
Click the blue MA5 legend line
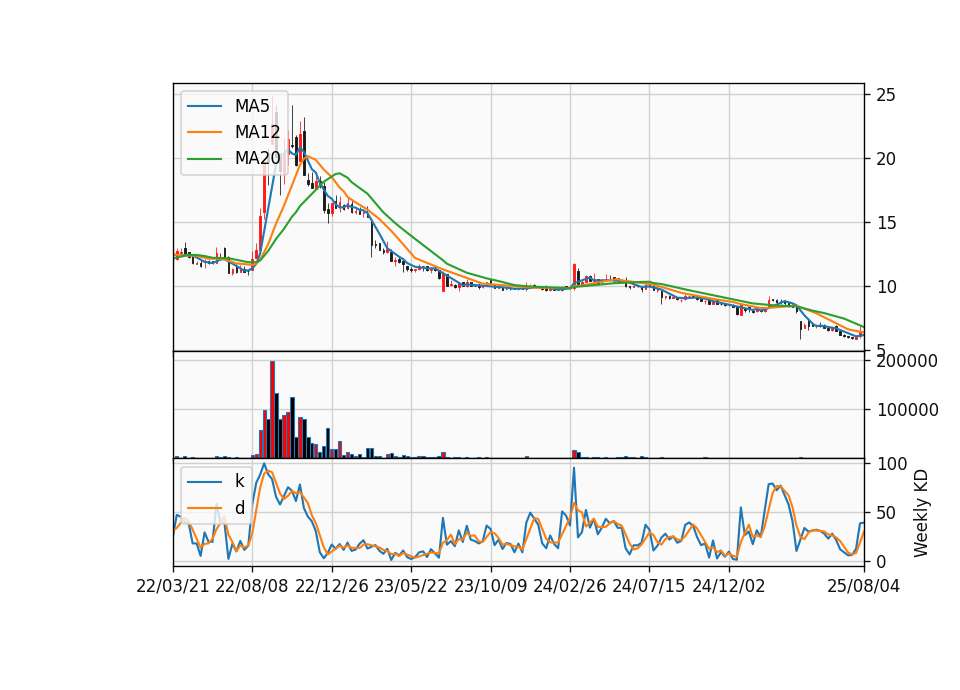tap(204, 106)
